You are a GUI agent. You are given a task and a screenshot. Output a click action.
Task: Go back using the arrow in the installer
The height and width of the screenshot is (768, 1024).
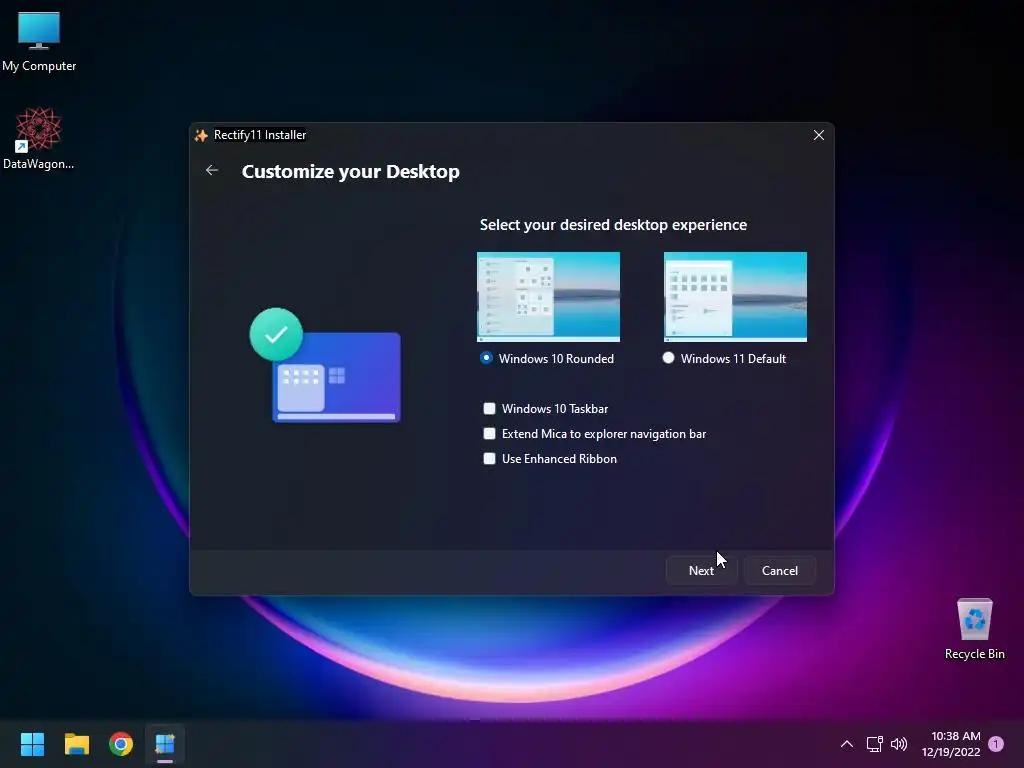[212, 170]
